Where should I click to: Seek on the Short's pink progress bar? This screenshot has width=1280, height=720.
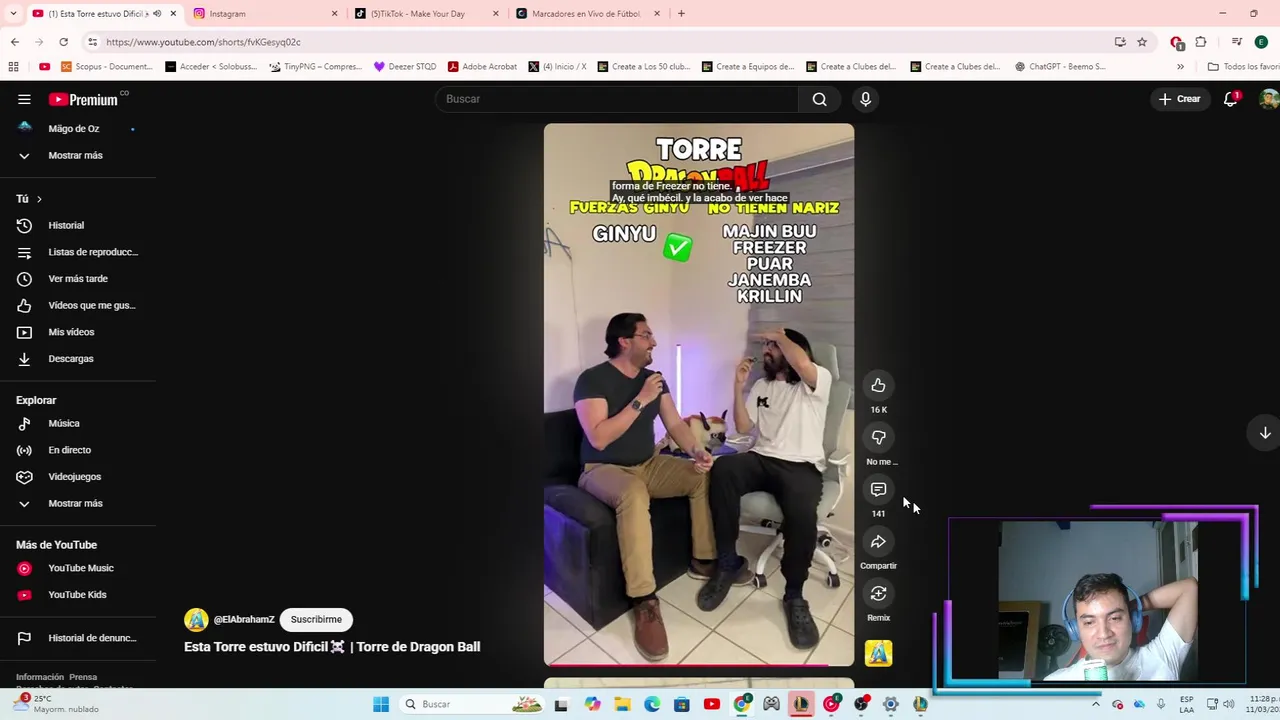coord(699,664)
